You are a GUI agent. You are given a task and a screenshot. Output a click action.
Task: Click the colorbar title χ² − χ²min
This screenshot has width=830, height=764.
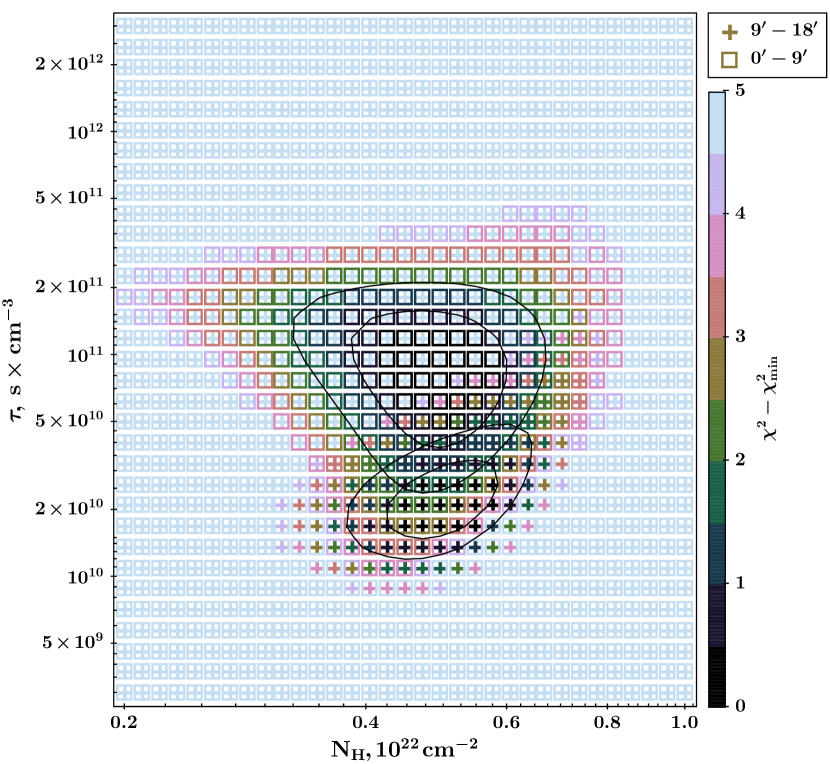[768, 398]
